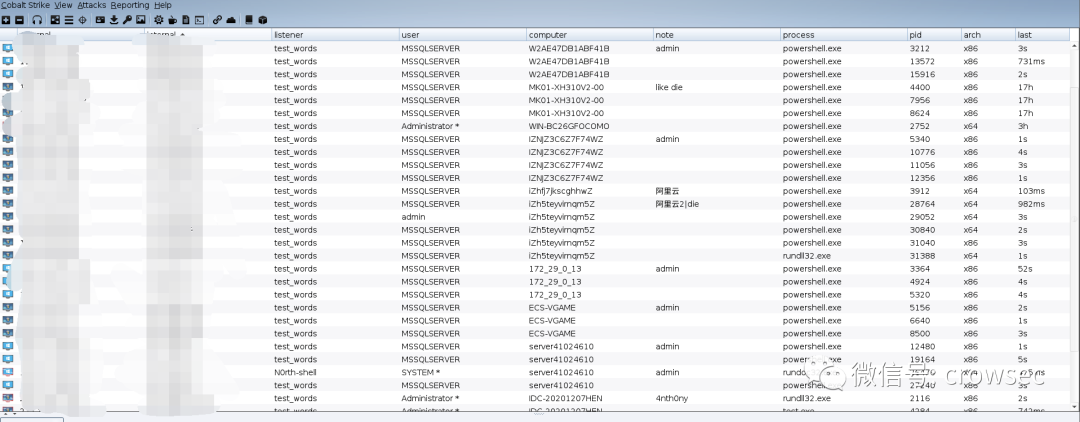This screenshot has width=1080, height=422.
Task: Switch to the session table view icon
Action: (x=68, y=20)
